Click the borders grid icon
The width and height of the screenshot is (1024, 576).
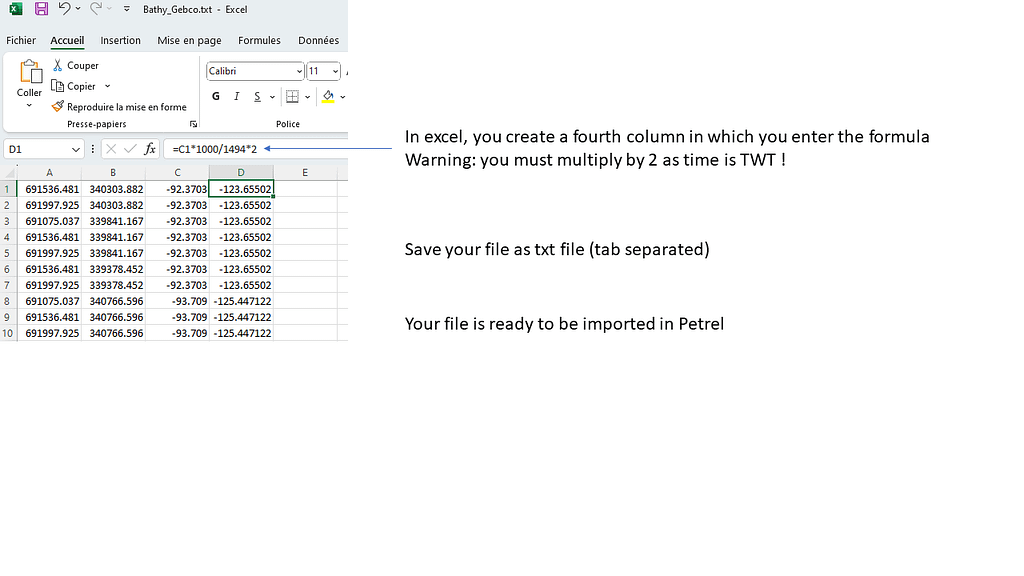292,97
